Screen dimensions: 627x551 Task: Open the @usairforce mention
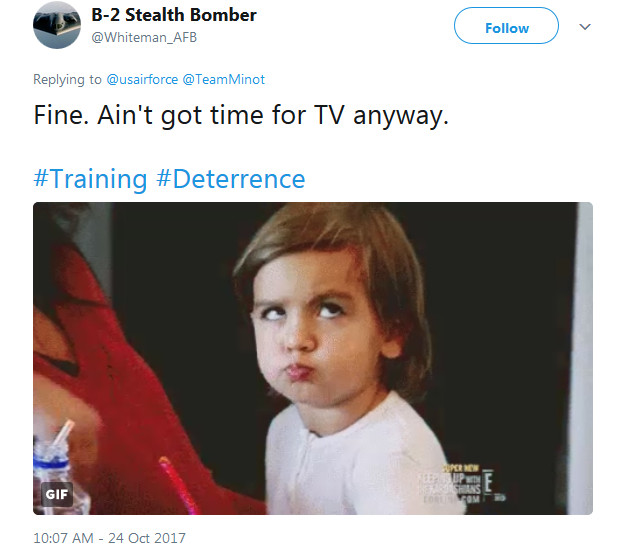click(142, 79)
